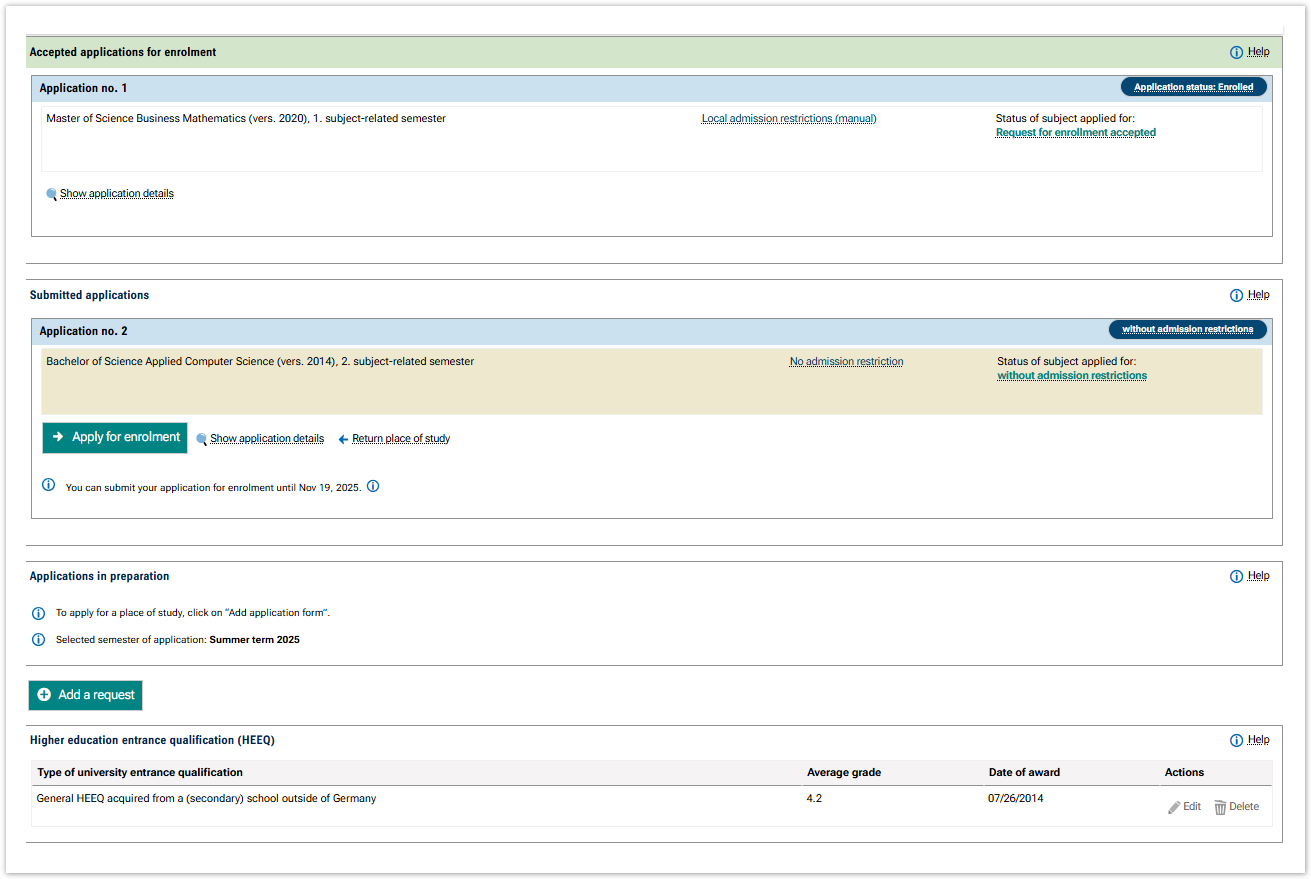Viewport: 1311px width, 879px height.
Task: Click Help icon in Applications in preparation
Action: 1236,576
